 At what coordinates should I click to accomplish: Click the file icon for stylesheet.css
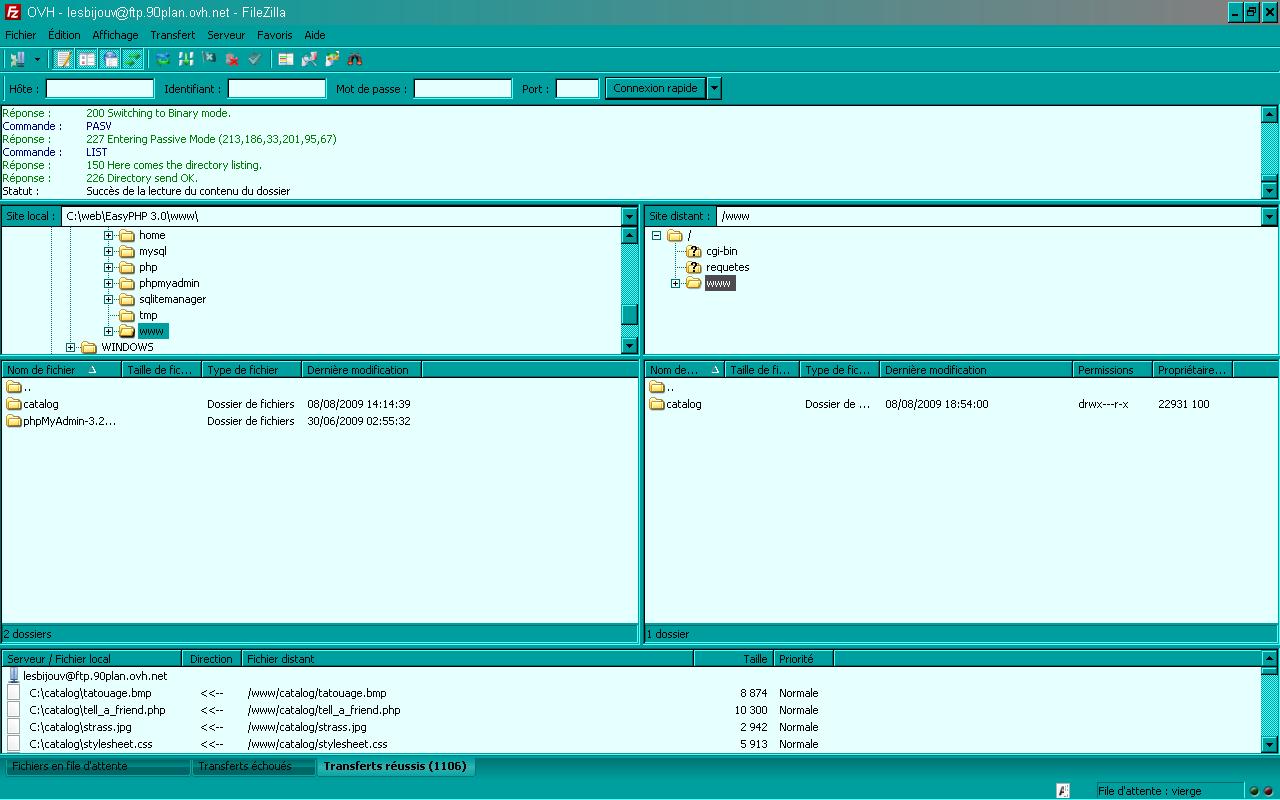click(14, 744)
